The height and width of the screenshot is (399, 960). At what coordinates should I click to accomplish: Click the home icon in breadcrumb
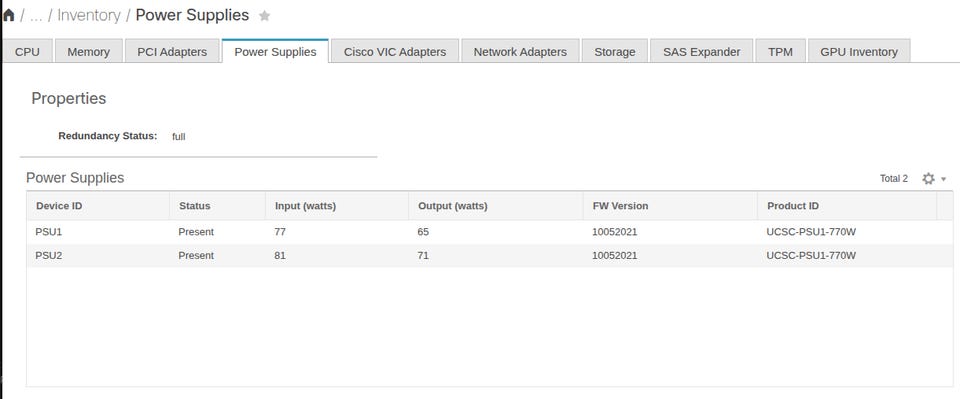[9, 15]
